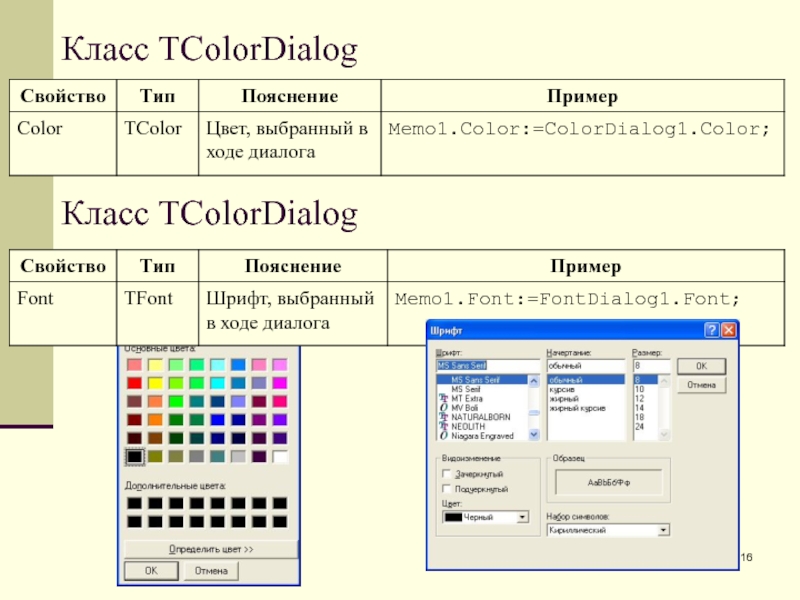
Task: Select the MT Extra font entry
Action: 469,399
